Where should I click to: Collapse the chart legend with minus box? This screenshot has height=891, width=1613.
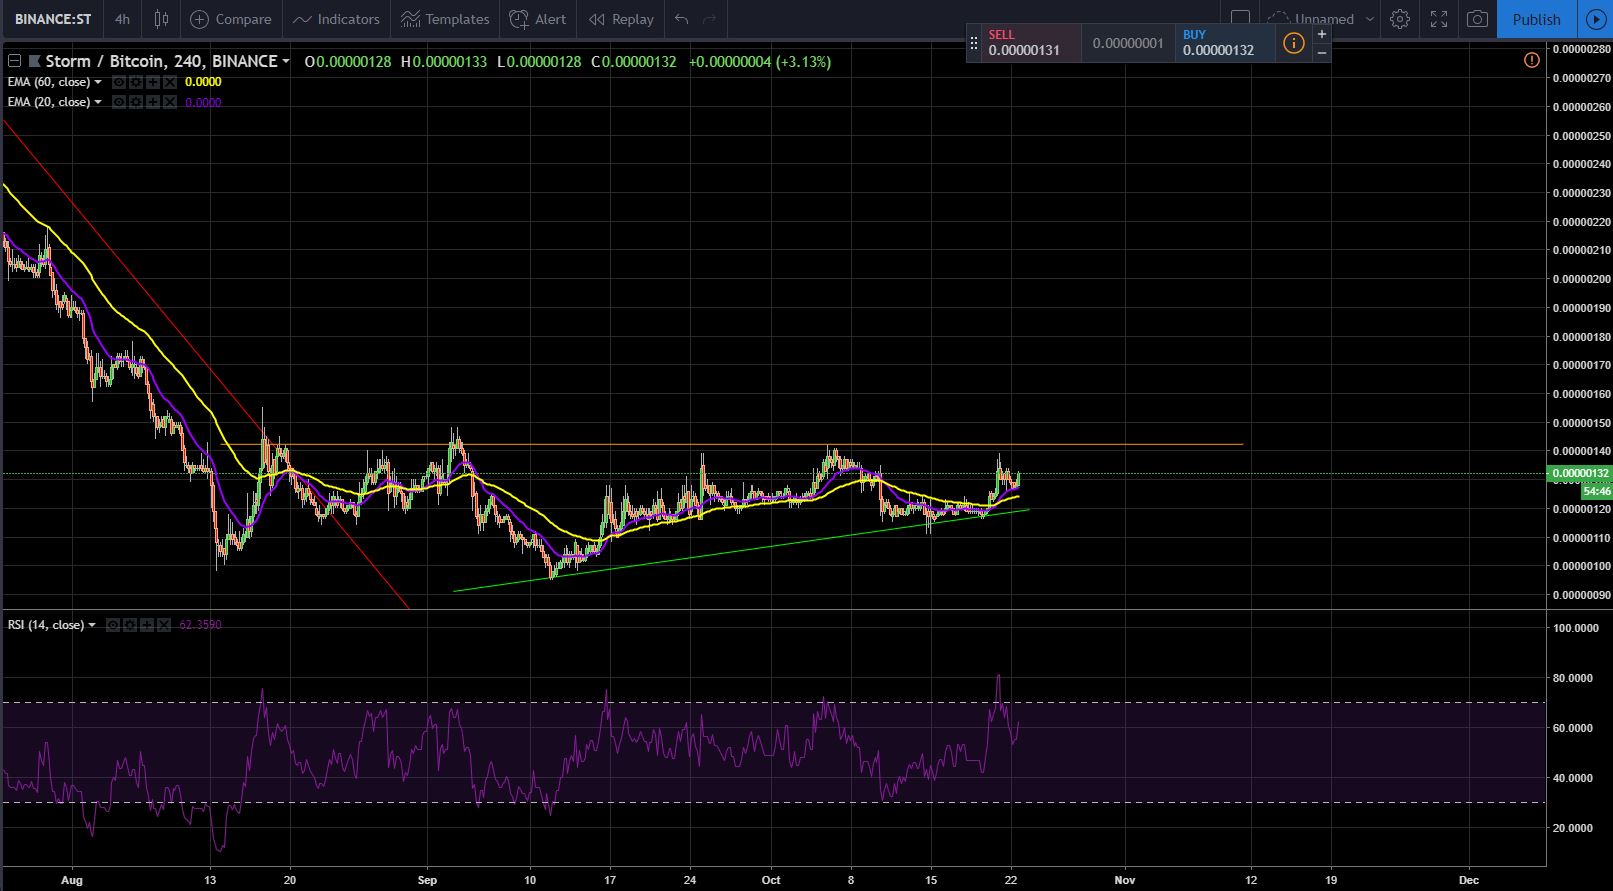15,61
